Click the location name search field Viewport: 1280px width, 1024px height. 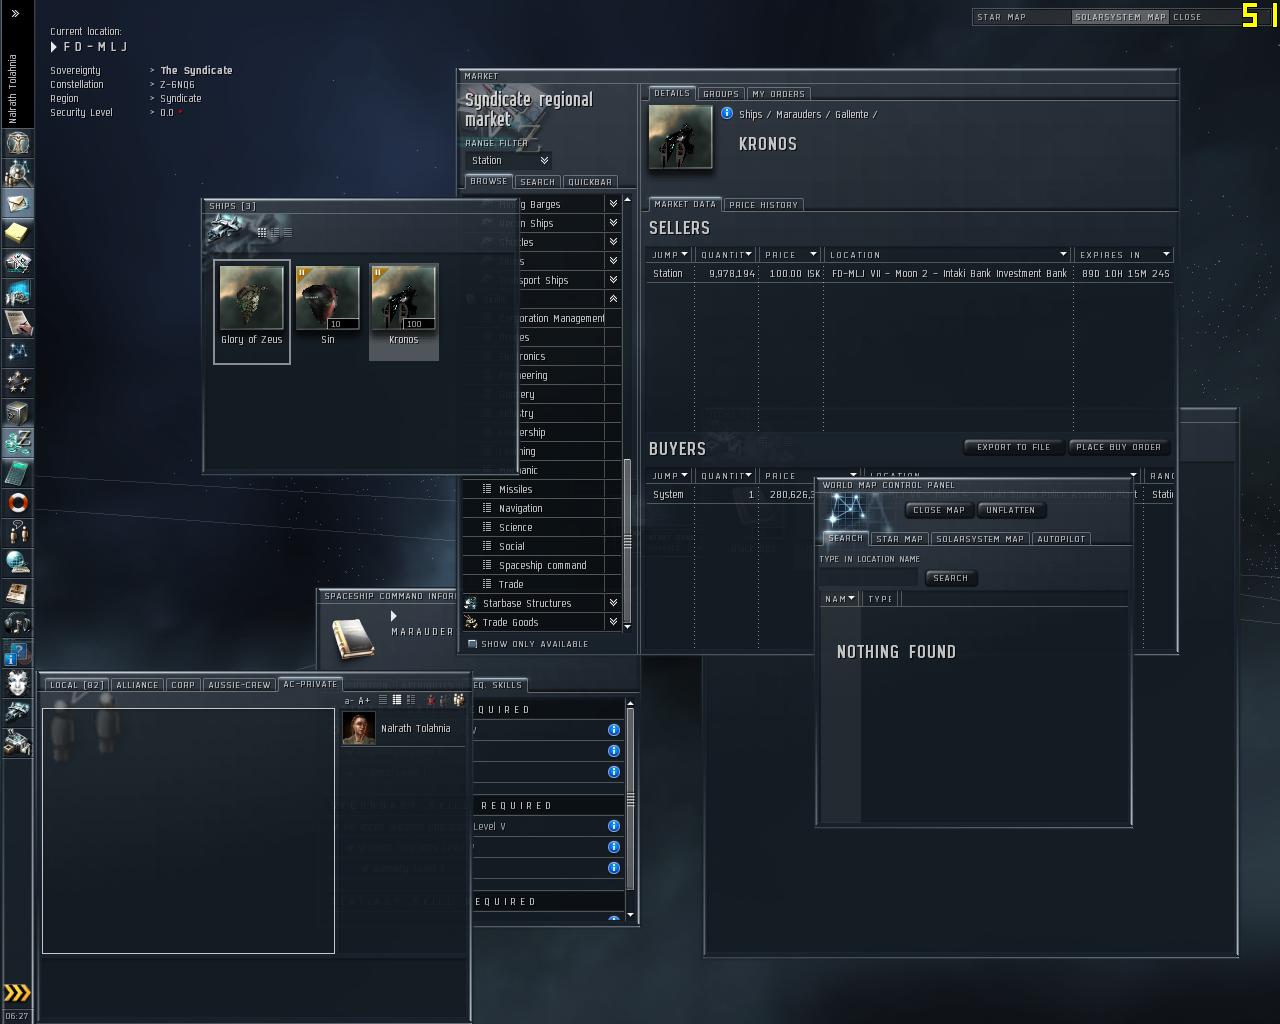click(x=868, y=577)
